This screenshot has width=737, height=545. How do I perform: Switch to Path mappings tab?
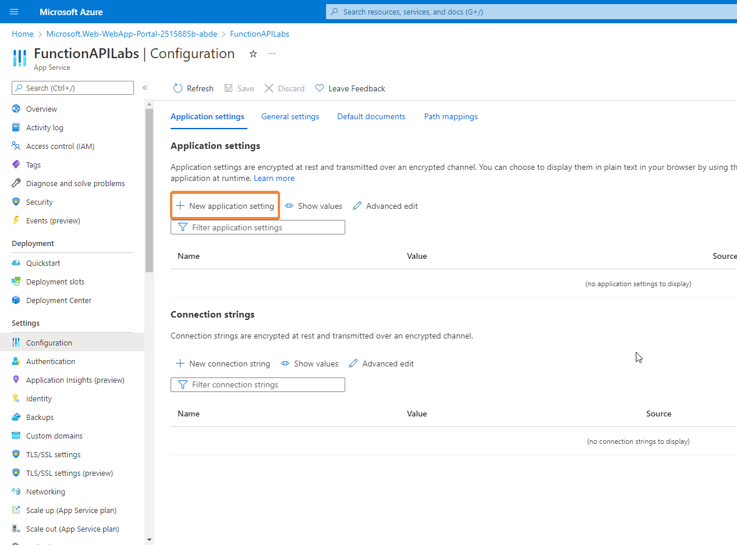tap(450, 117)
